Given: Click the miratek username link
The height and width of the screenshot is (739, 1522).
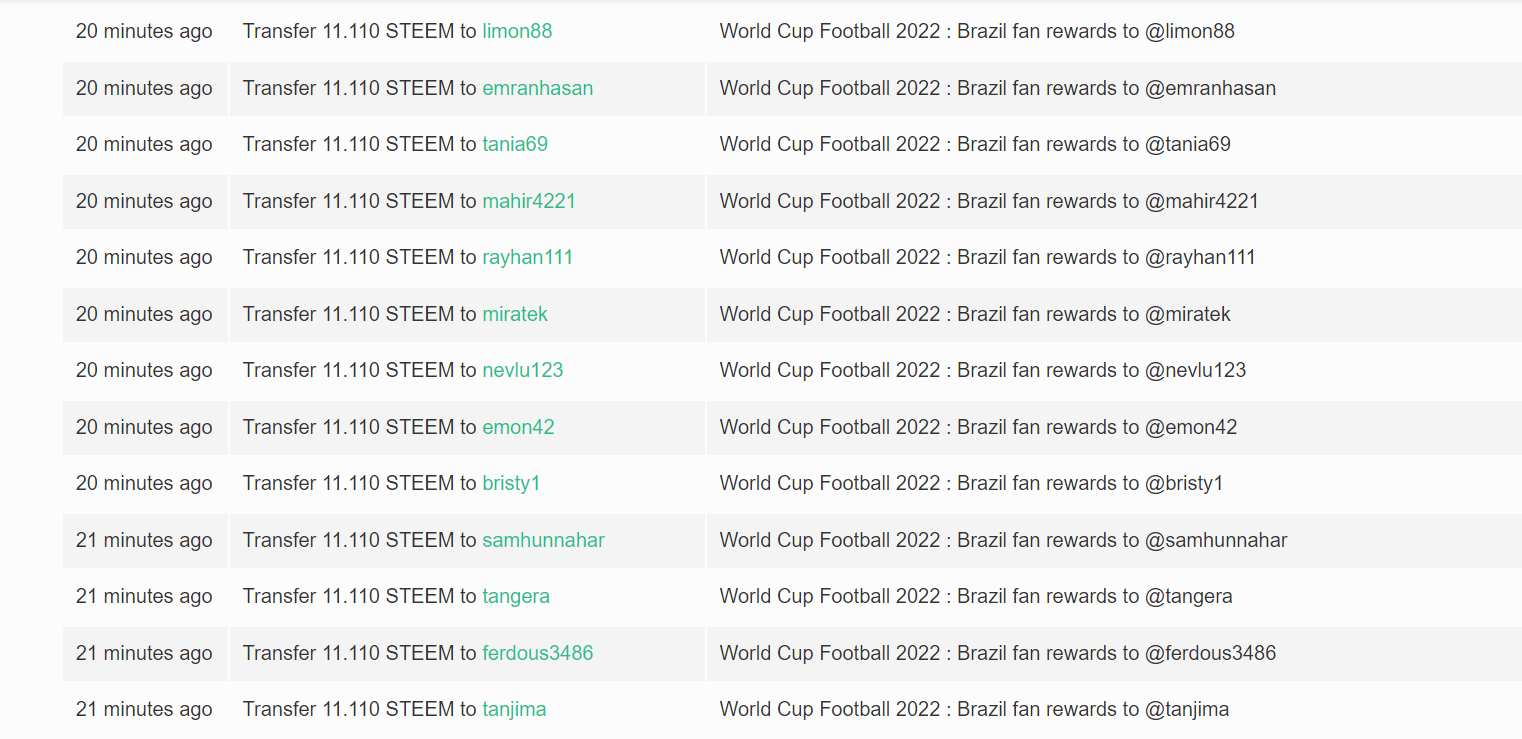Looking at the screenshot, I should coord(515,314).
